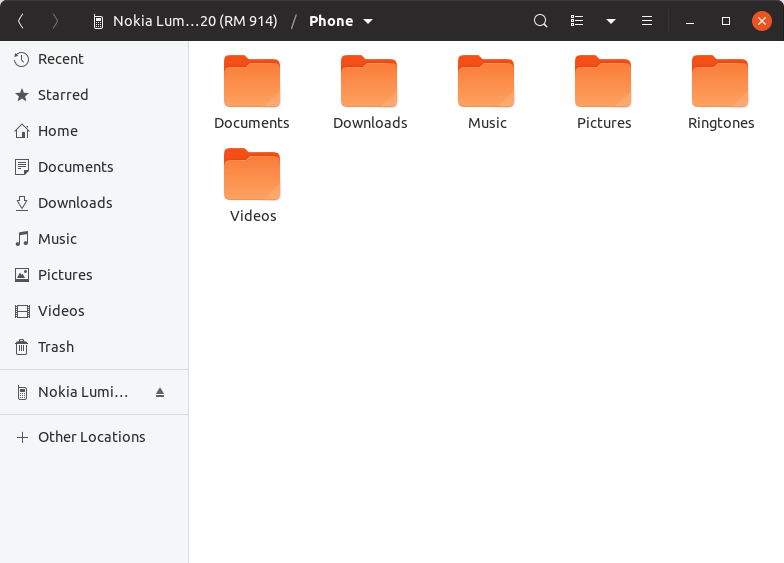Open Recent in the sidebar
The width and height of the screenshot is (784, 563).
pyautogui.click(x=60, y=59)
